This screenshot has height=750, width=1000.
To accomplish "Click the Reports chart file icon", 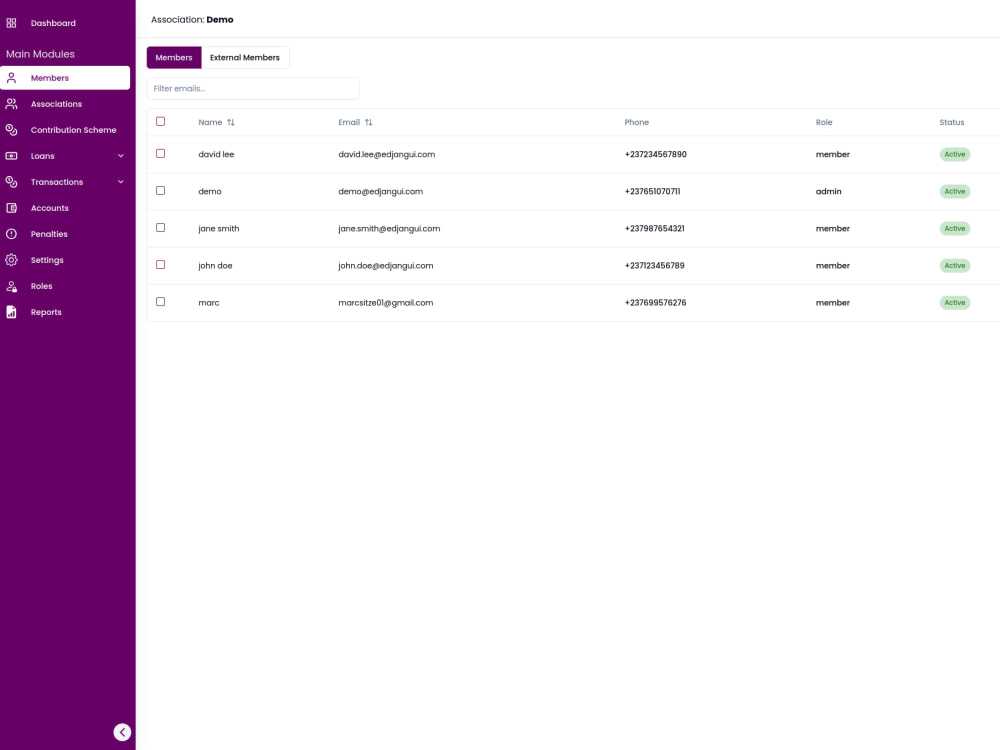I will [11, 312].
